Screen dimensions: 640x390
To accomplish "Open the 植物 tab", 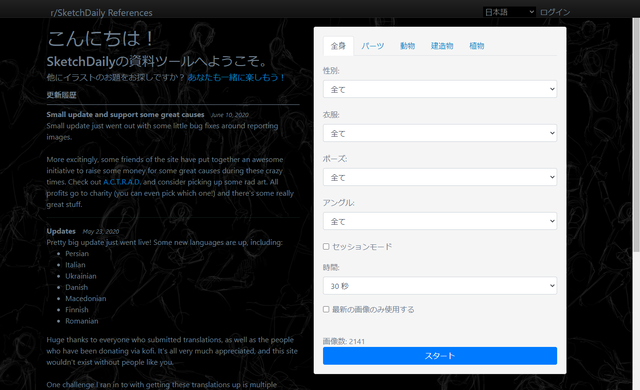I will (x=476, y=46).
